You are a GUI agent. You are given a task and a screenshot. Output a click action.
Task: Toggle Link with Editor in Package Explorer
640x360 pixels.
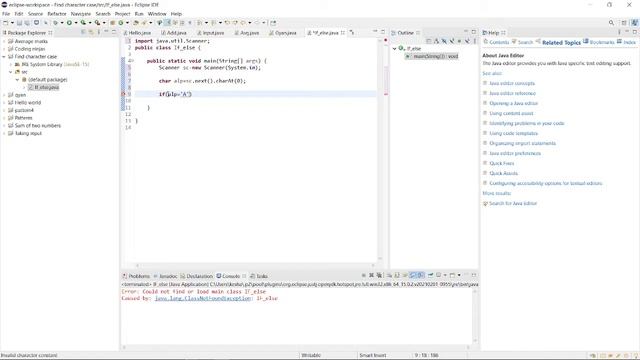(91, 32)
